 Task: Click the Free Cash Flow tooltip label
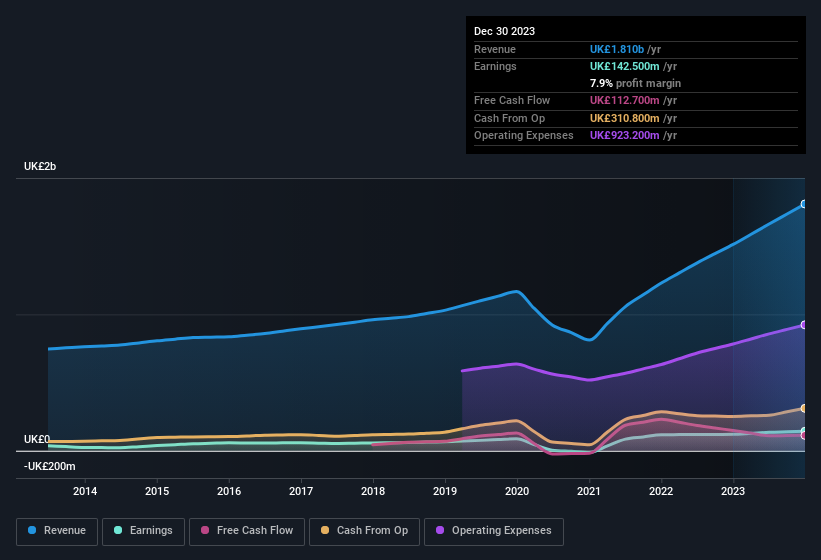(x=512, y=100)
